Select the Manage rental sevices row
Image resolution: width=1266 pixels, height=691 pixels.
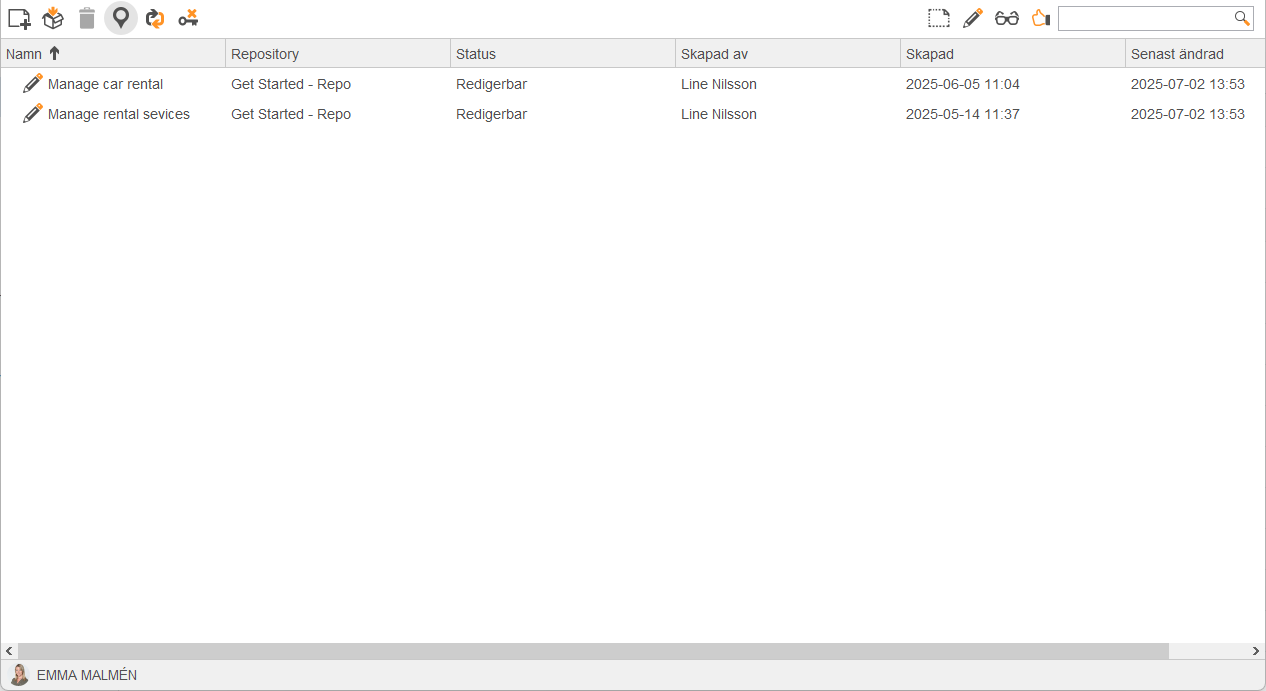pos(633,114)
